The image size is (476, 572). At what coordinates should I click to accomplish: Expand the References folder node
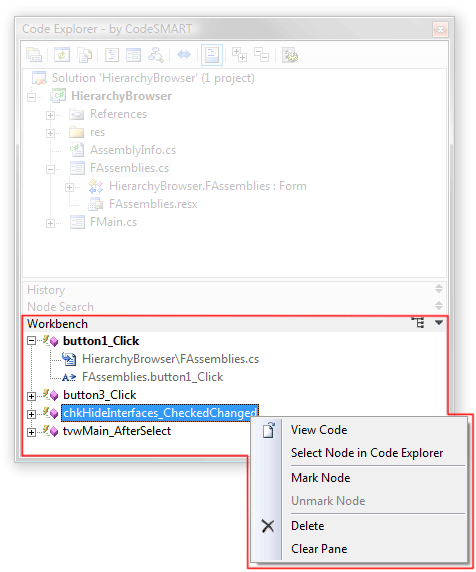50,115
